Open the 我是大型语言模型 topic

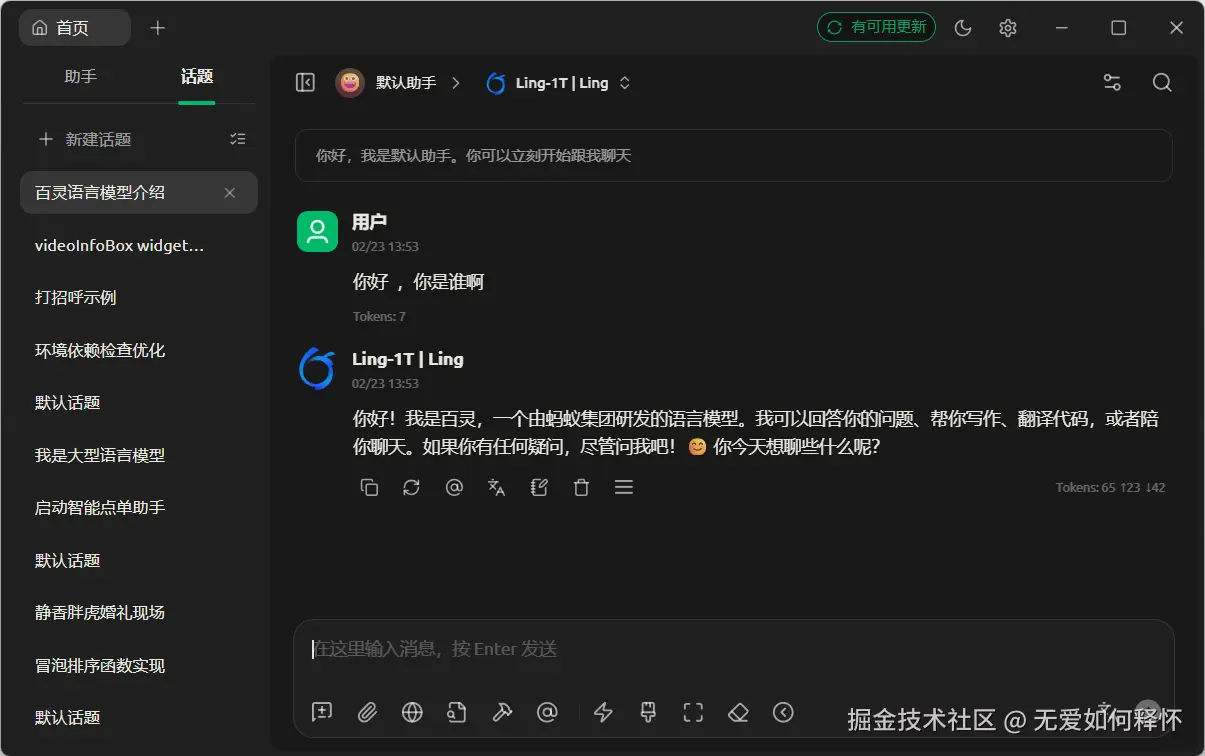(139, 455)
